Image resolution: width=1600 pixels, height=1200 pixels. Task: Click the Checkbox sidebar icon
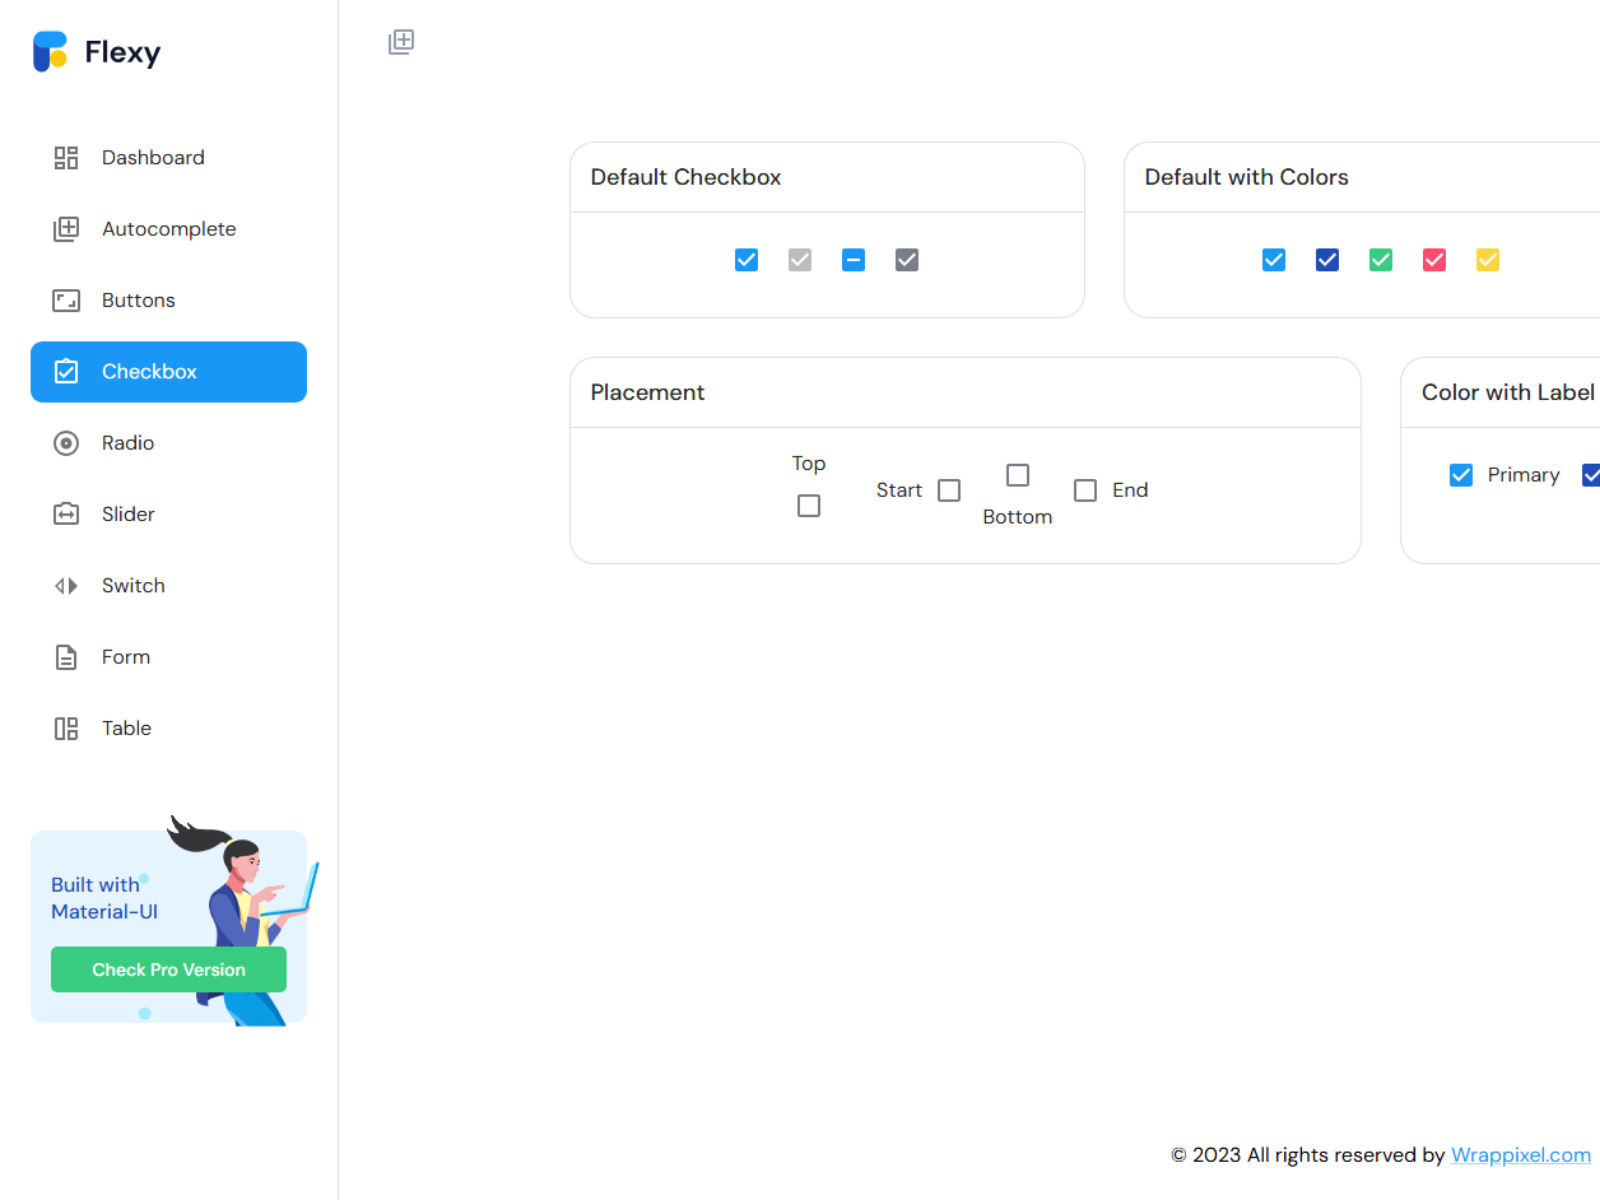pyautogui.click(x=66, y=372)
